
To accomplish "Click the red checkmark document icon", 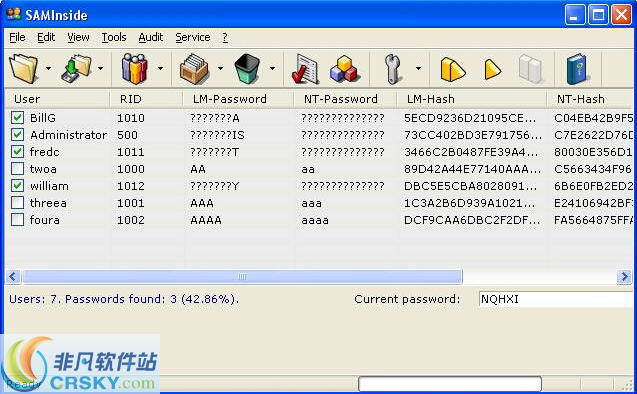I will coord(305,68).
